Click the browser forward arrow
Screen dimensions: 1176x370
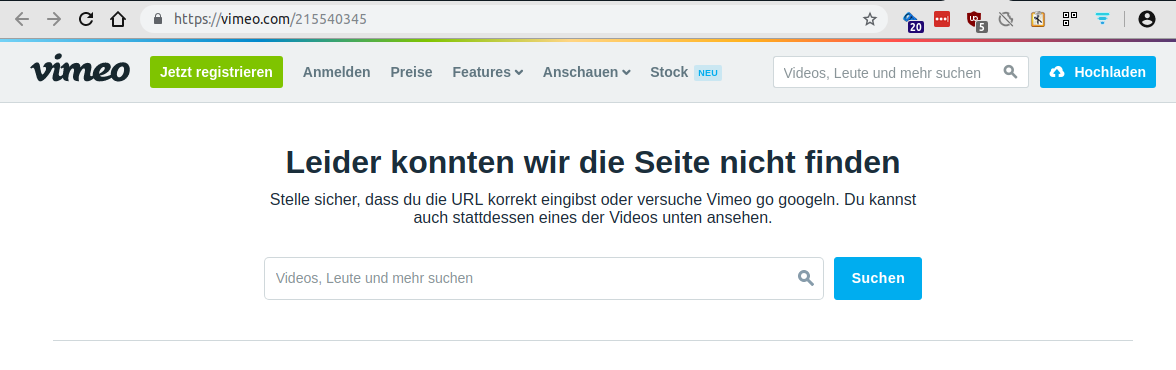click(54, 20)
